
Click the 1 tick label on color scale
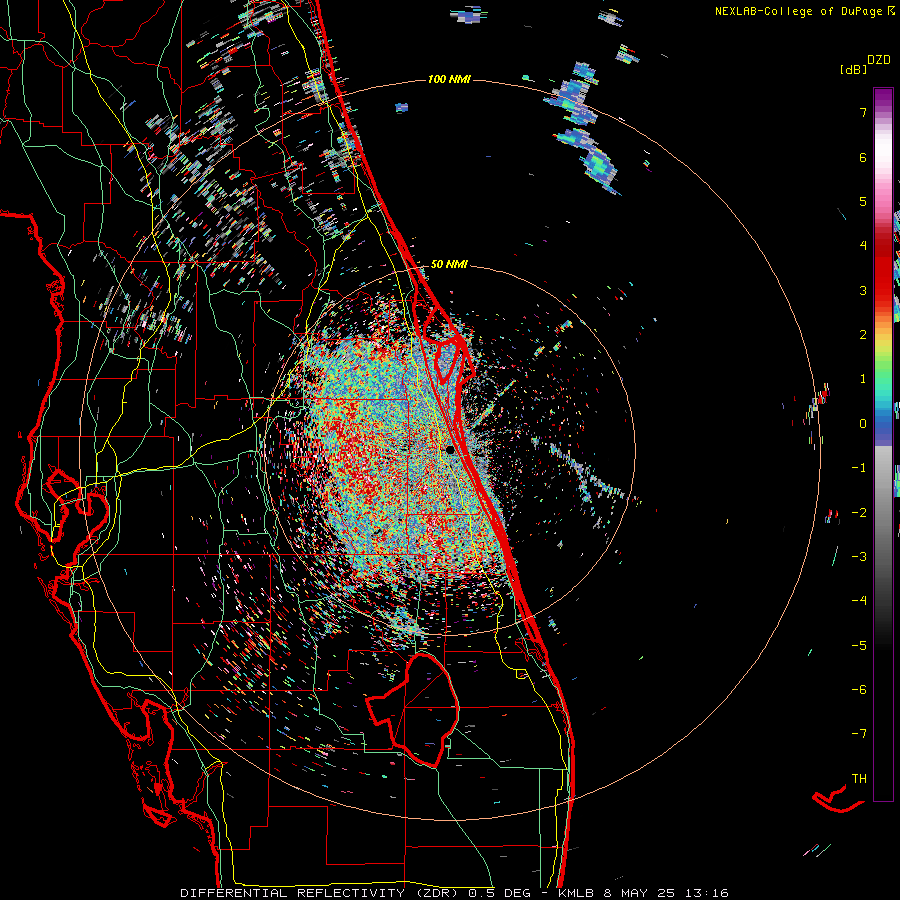pyautogui.click(x=863, y=379)
